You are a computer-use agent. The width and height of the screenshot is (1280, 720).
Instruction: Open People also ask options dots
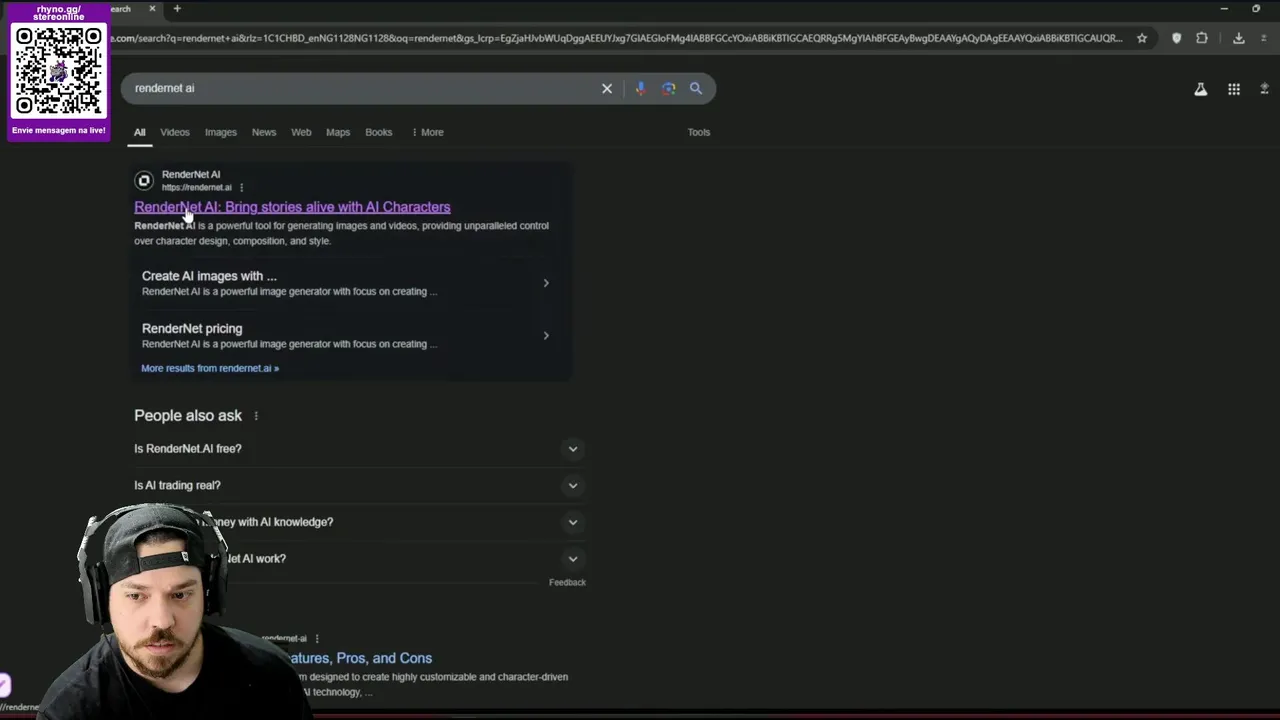[x=256, y=416]
